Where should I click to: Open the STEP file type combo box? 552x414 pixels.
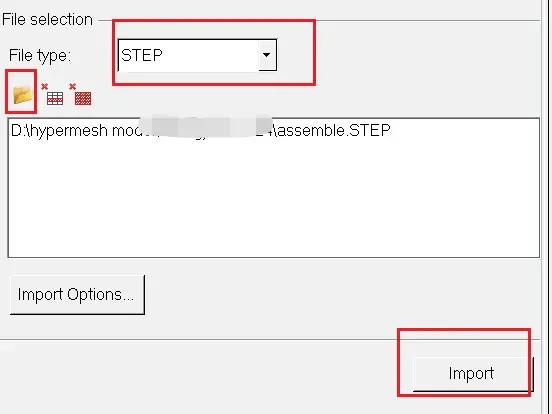pos(197,55)
